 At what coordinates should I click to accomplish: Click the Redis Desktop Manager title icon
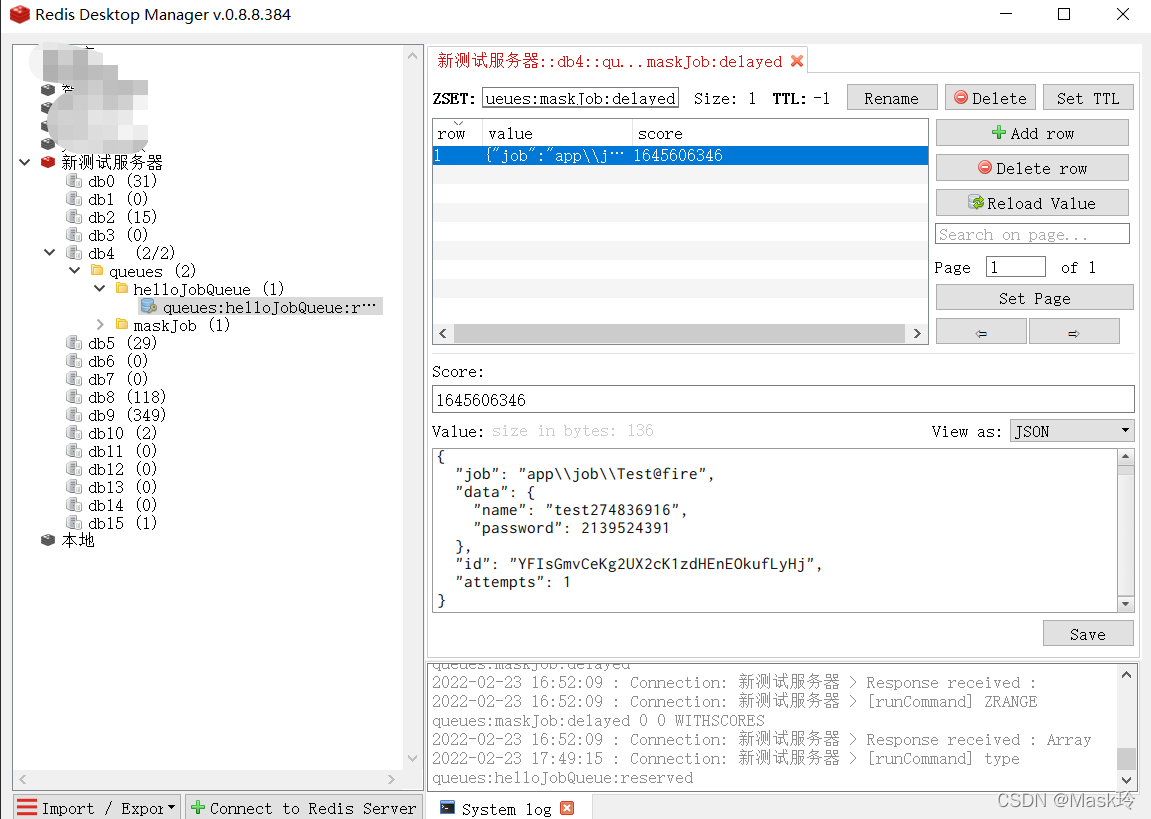(20, 14)
